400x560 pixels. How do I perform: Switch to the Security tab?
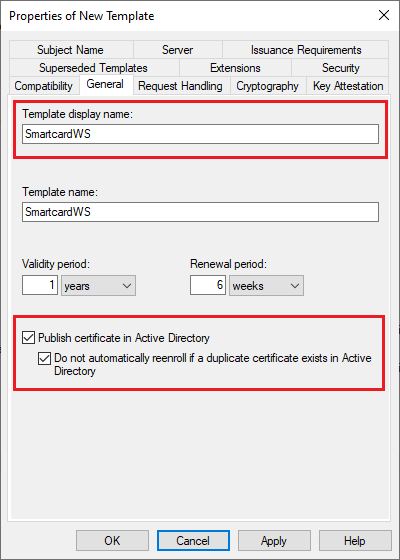(x=340, y=68)
